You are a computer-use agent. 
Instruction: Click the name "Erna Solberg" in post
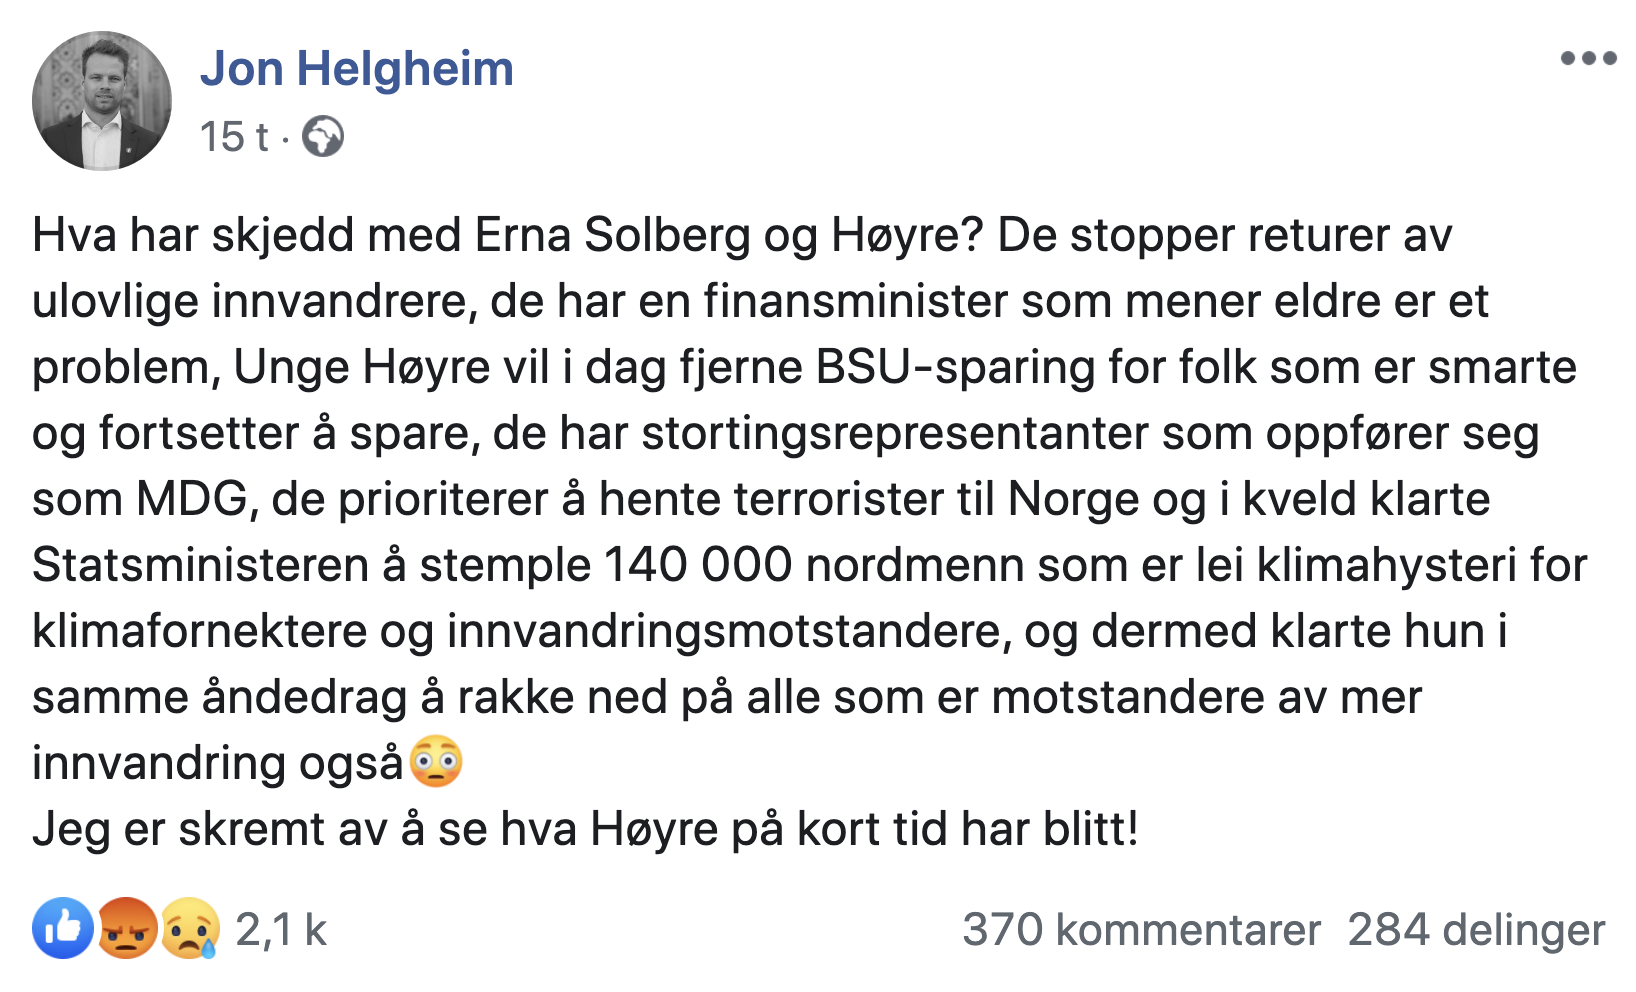[612, 236]
